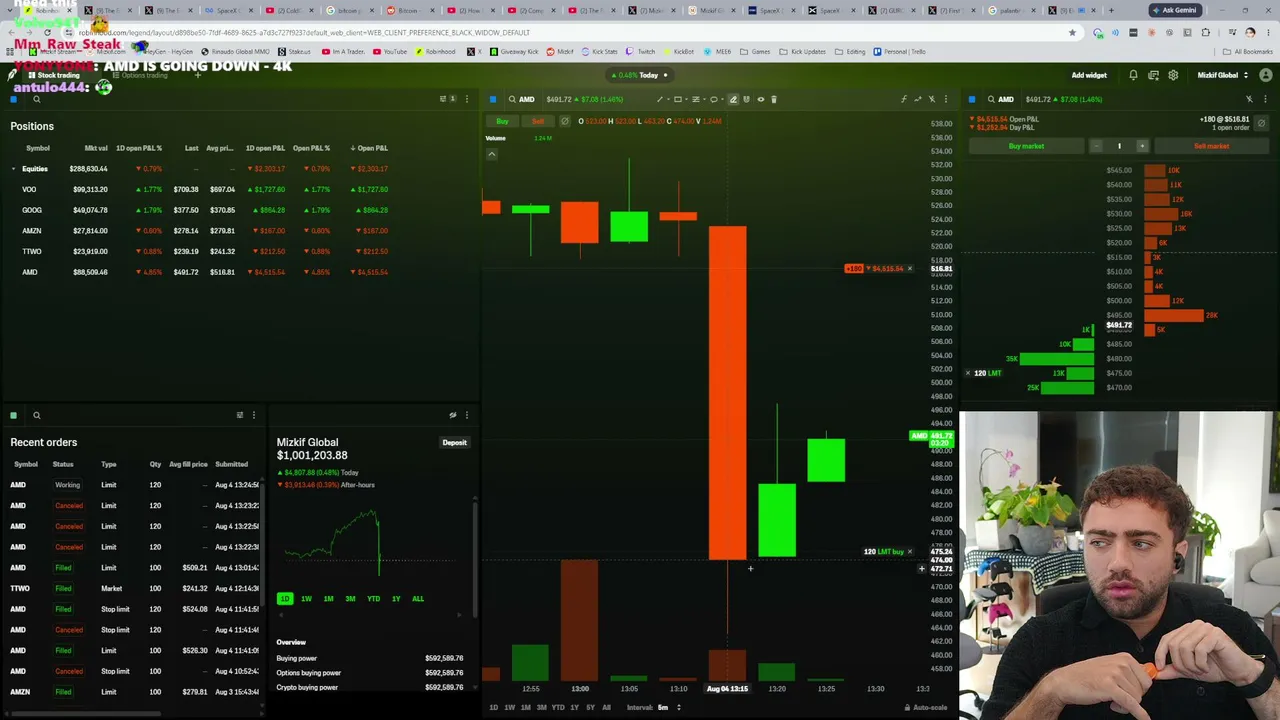
Task: Collapse the Volume indicator chevron
Action: click(491, 154)
